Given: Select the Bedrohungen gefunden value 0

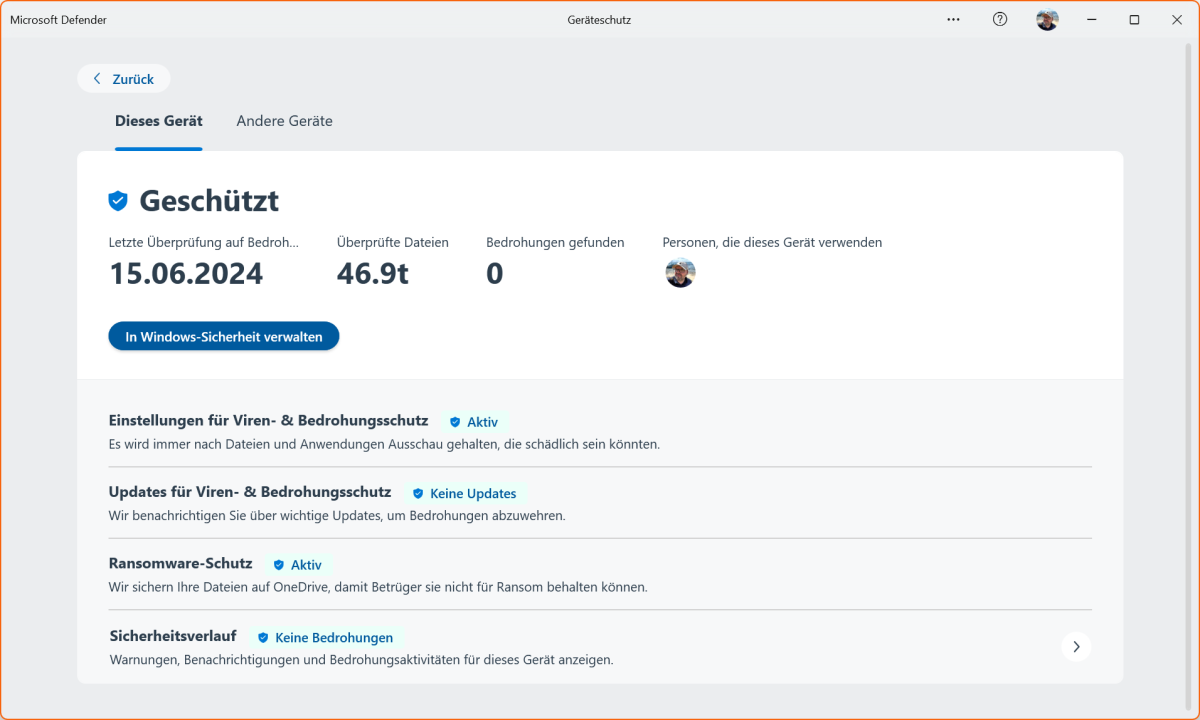Looking at the screenshot, I should click(x=495, y=274).
